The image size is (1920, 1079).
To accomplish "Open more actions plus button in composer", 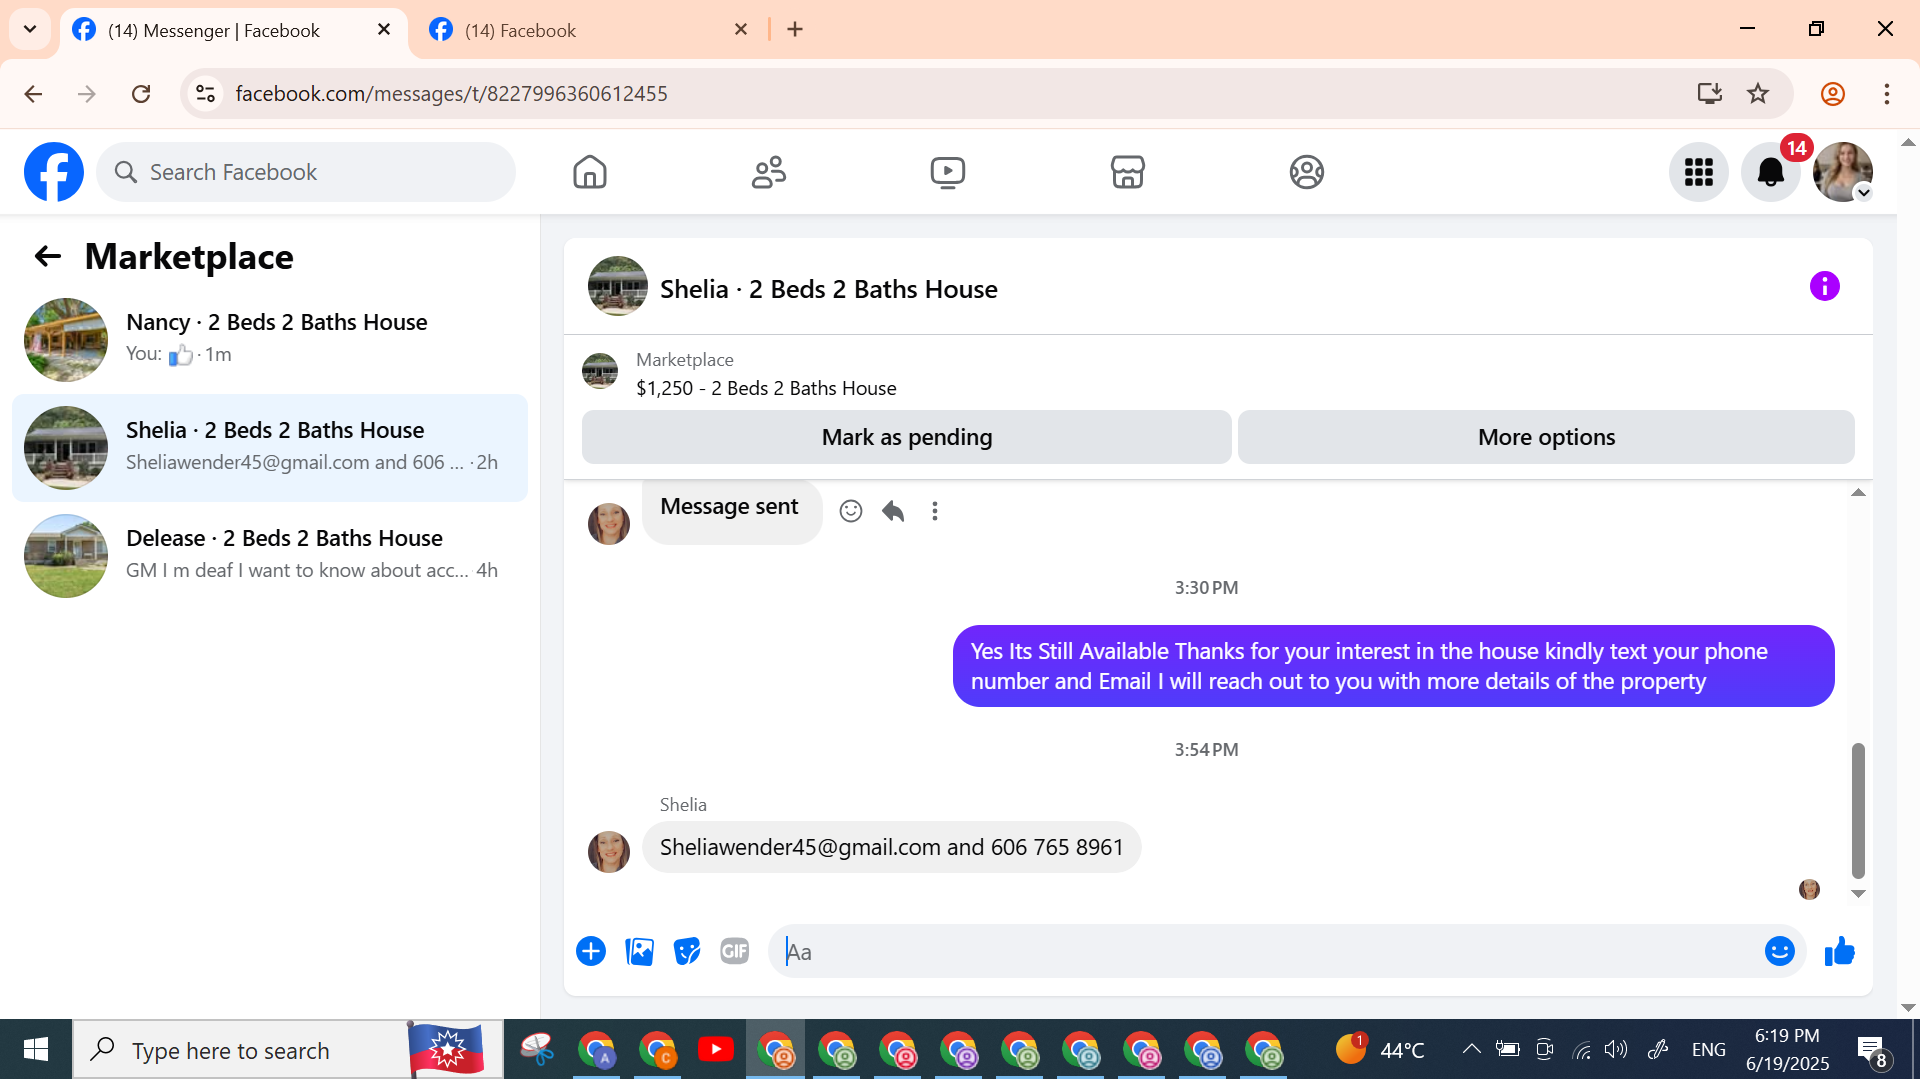I will 591,951.
